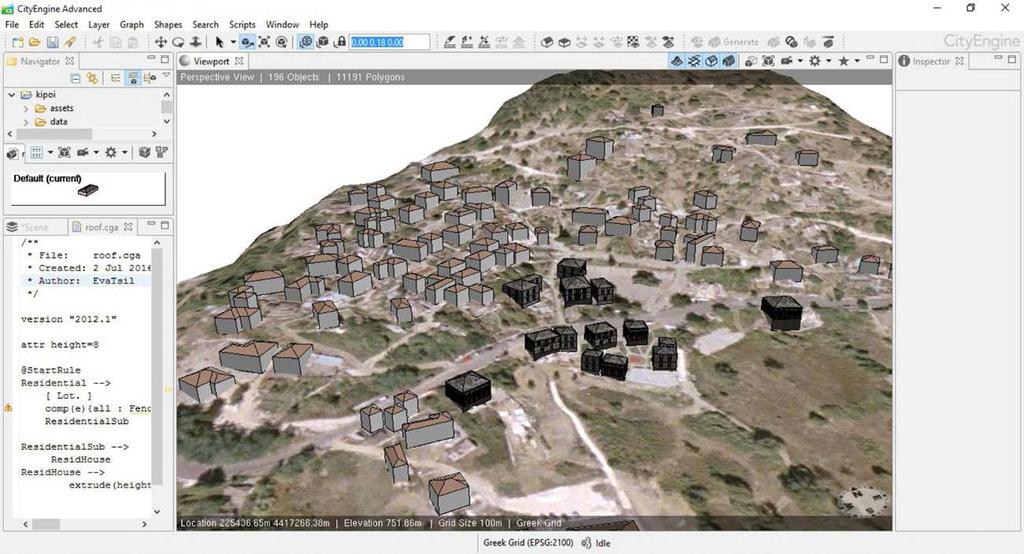Click the cube icon in preview panel toolbar

(144, 152)
